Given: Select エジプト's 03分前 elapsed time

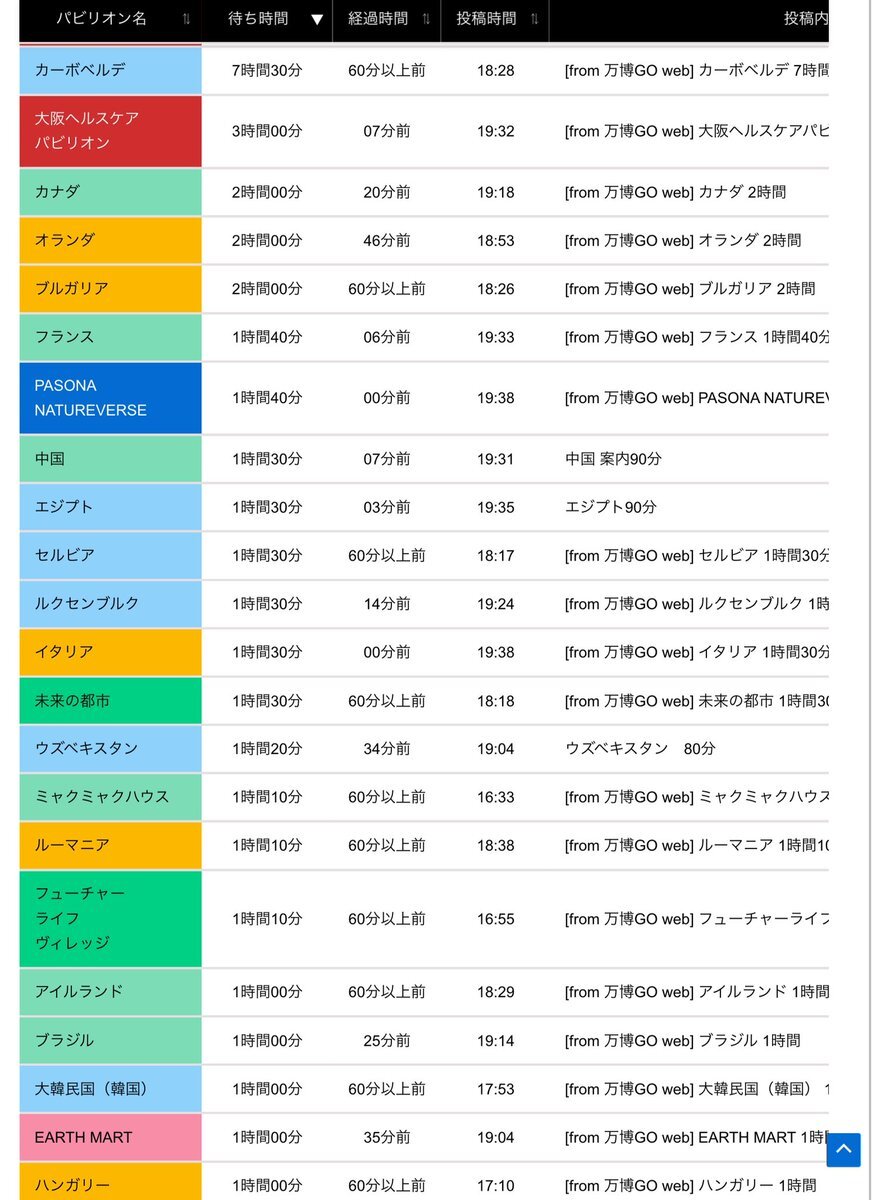Looking at the screenshot, I should pos(387,507).
